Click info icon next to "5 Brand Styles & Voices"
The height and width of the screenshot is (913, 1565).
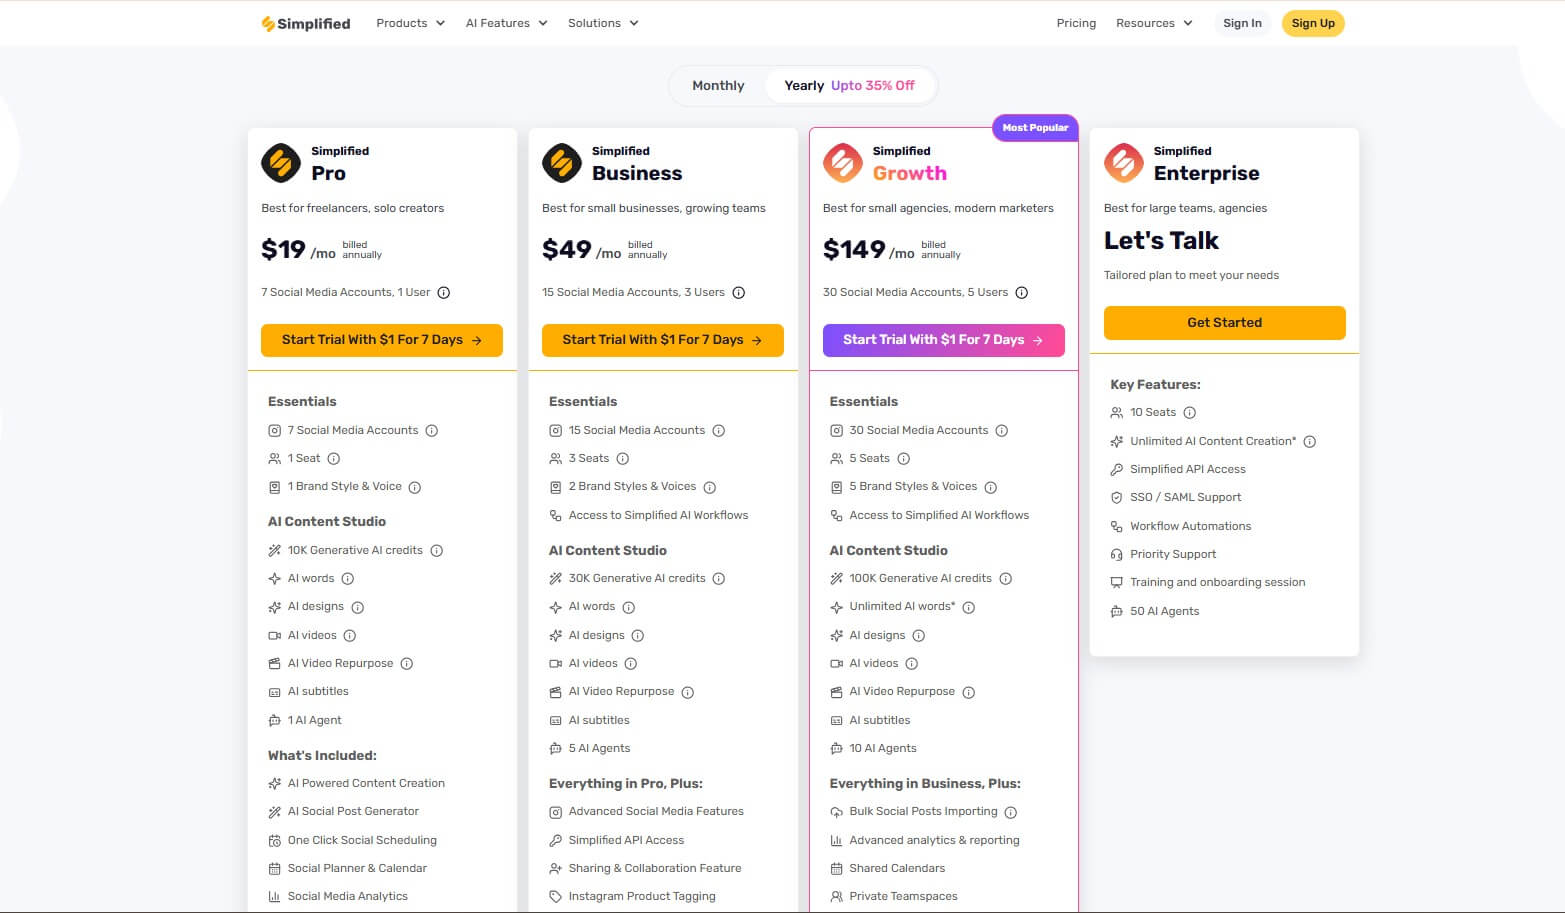(991, 488)
